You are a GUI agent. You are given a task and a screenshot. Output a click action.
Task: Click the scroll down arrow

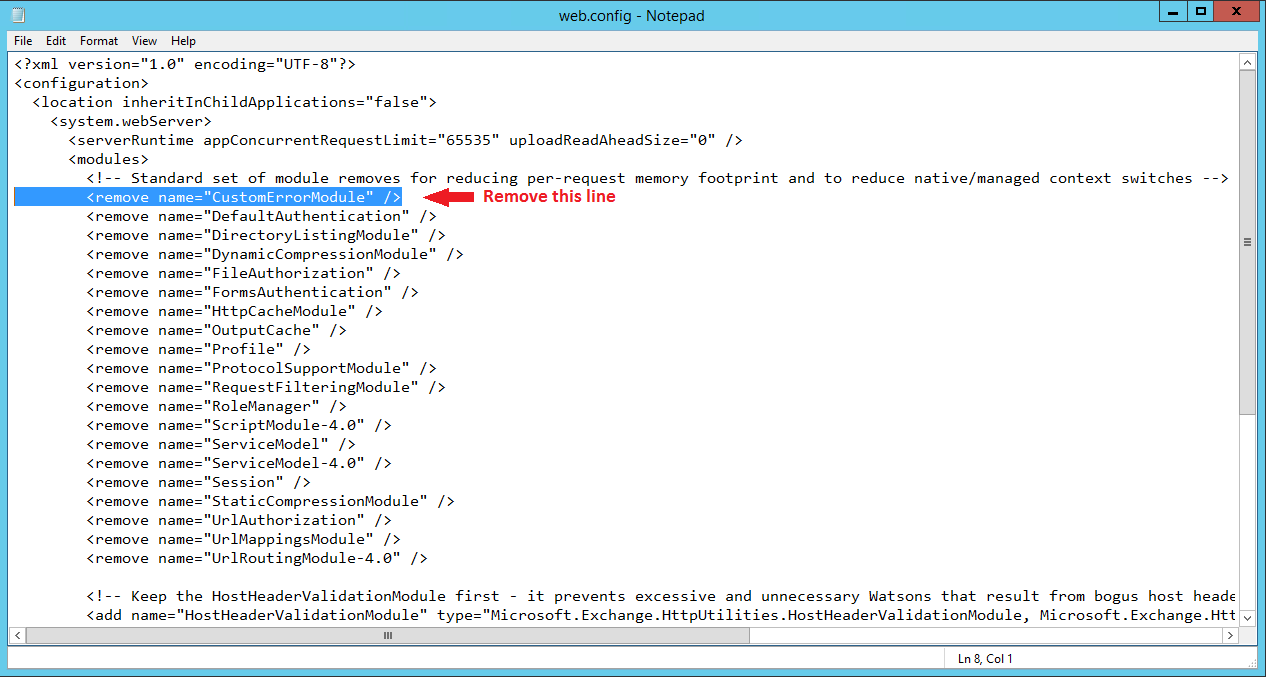pos(1247,618)
